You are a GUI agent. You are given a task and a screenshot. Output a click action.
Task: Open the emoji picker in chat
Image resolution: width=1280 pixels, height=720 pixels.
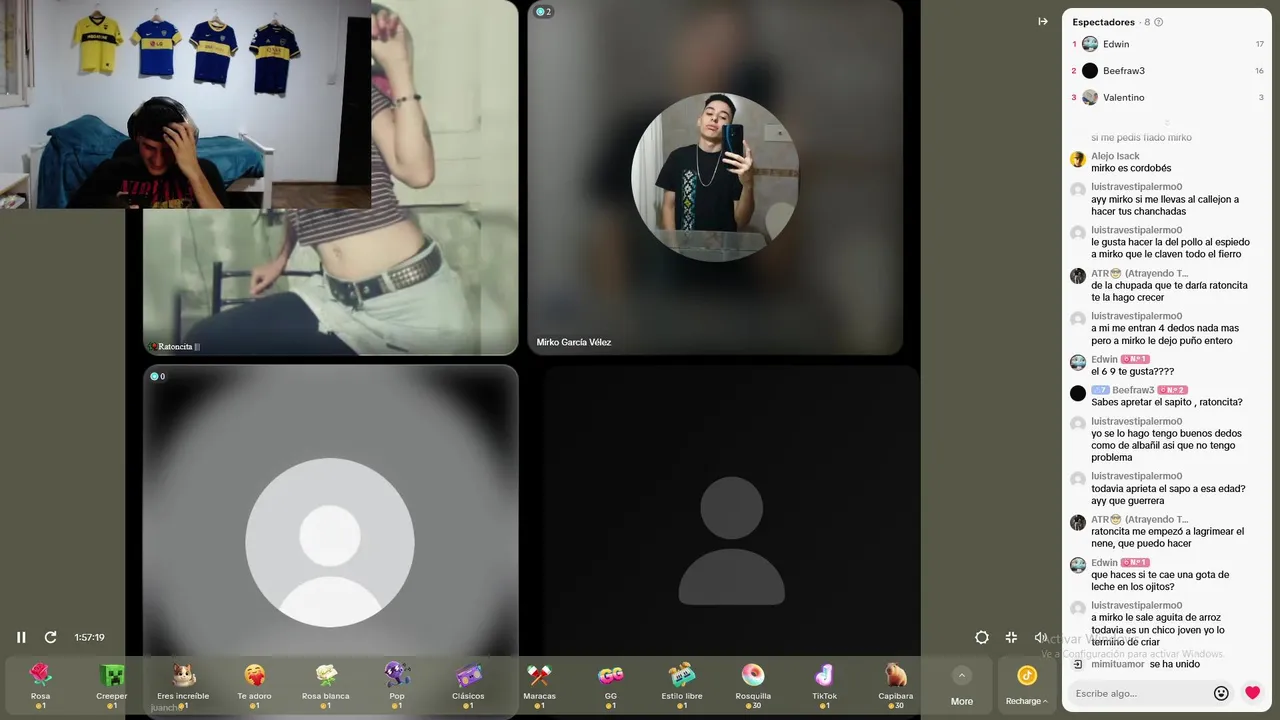1221,693
